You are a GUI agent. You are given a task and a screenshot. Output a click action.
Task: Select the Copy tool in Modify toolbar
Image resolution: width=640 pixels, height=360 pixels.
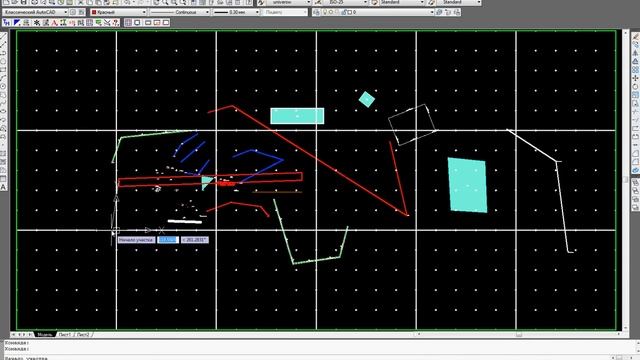pyautogui.click(x=636, y=44)
